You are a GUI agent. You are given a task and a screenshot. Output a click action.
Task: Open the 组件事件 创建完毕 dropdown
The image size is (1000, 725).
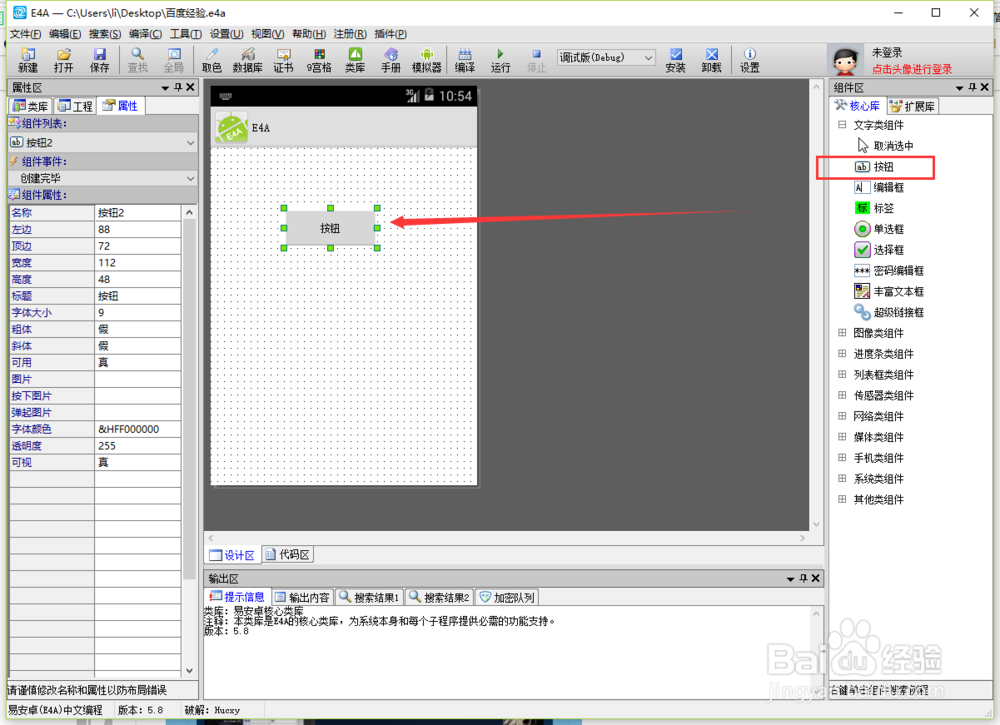coord(103,179)
